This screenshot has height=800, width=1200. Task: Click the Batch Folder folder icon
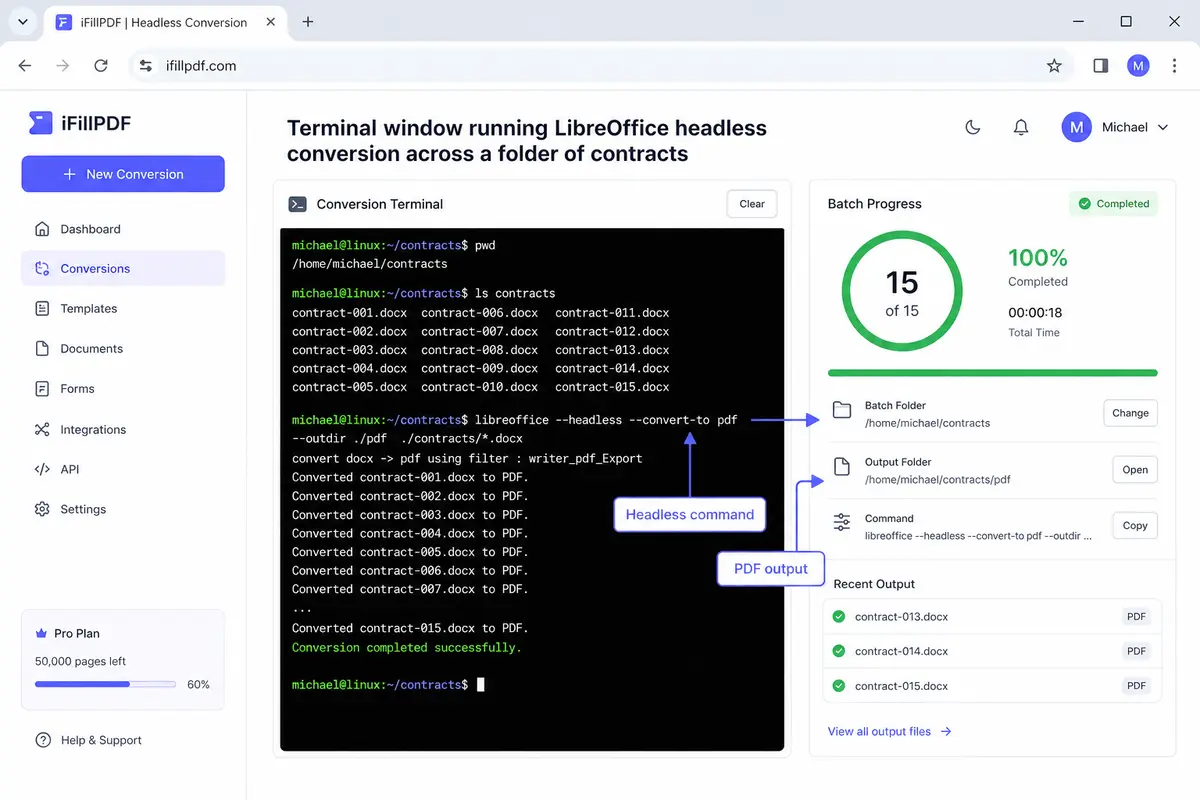842,410
